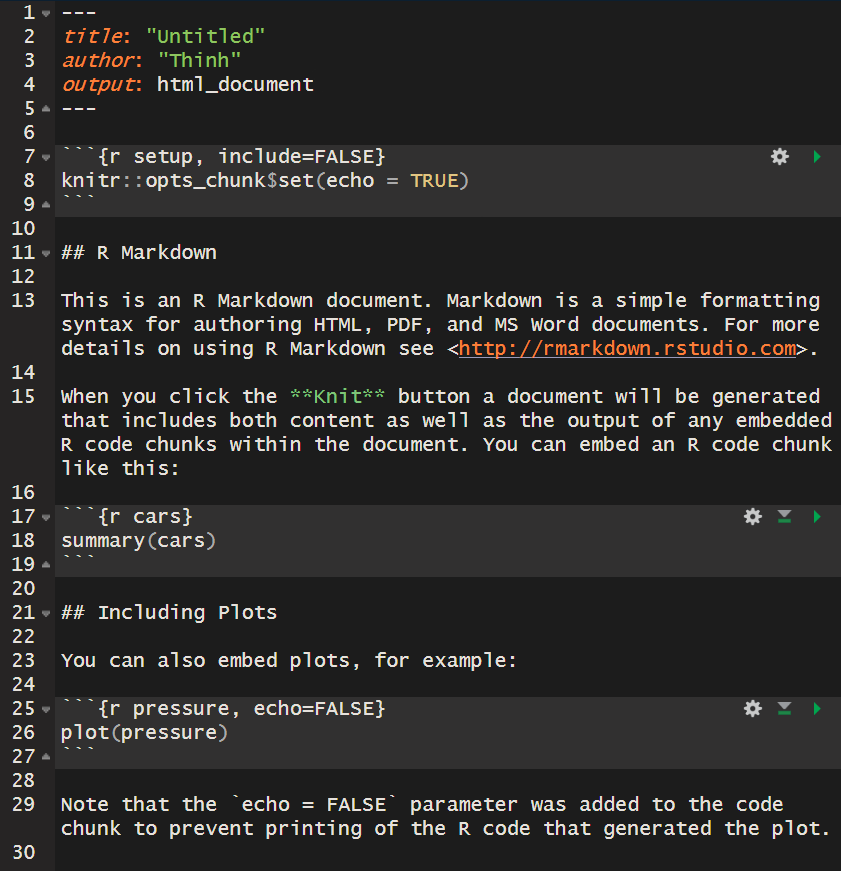
Task: Fold the cars chunk at line 17
Action: pyautogui.click(x=46, y=517)
